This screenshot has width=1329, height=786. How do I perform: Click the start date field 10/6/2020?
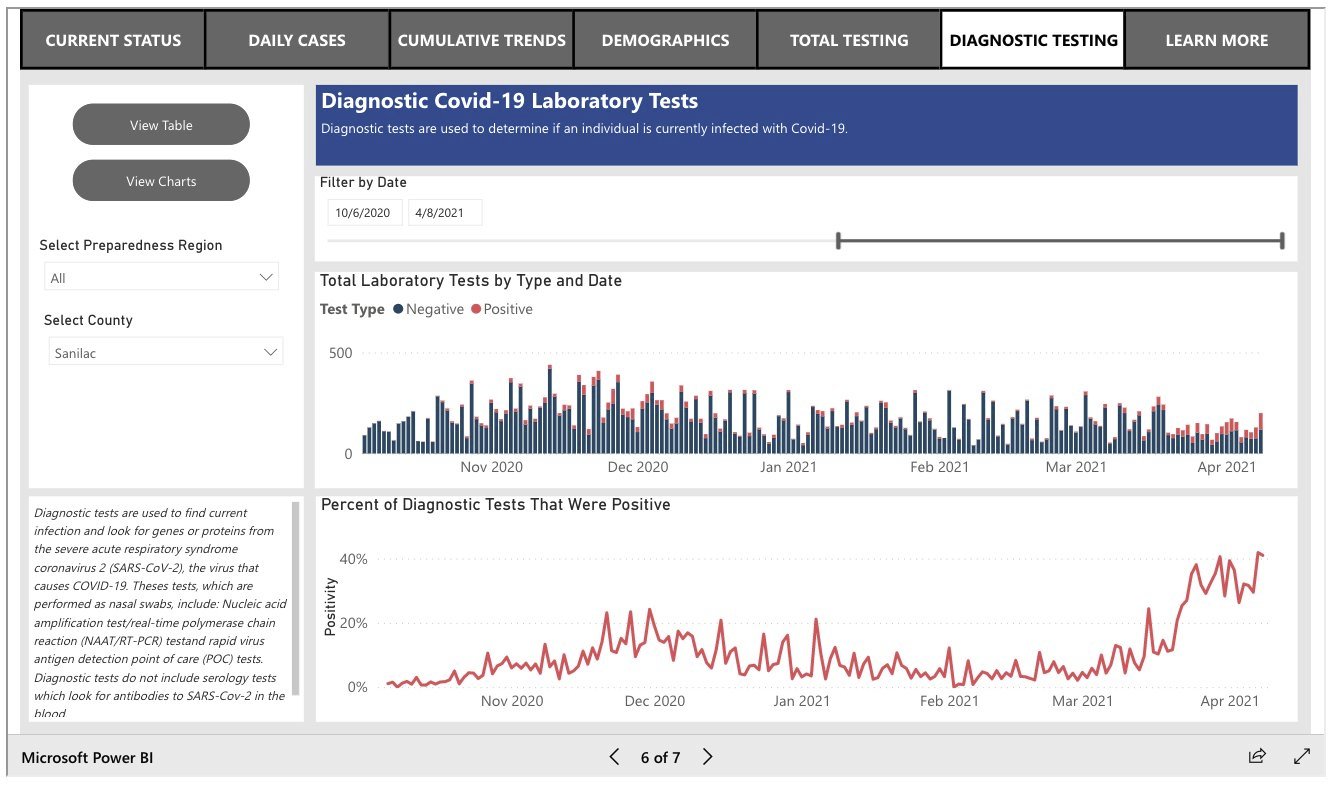(365, 213)
